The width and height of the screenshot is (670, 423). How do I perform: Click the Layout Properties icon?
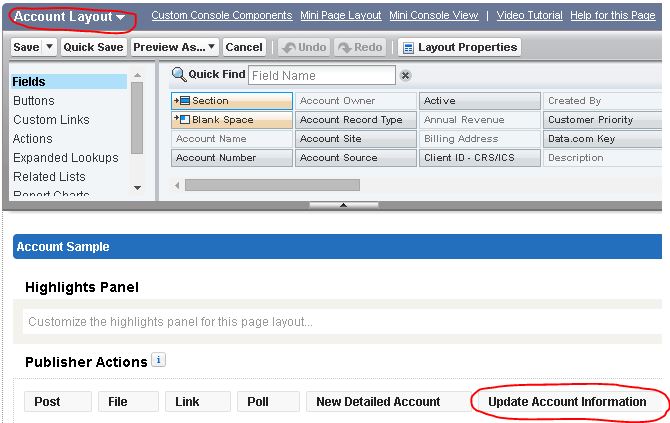coord(408,48)
